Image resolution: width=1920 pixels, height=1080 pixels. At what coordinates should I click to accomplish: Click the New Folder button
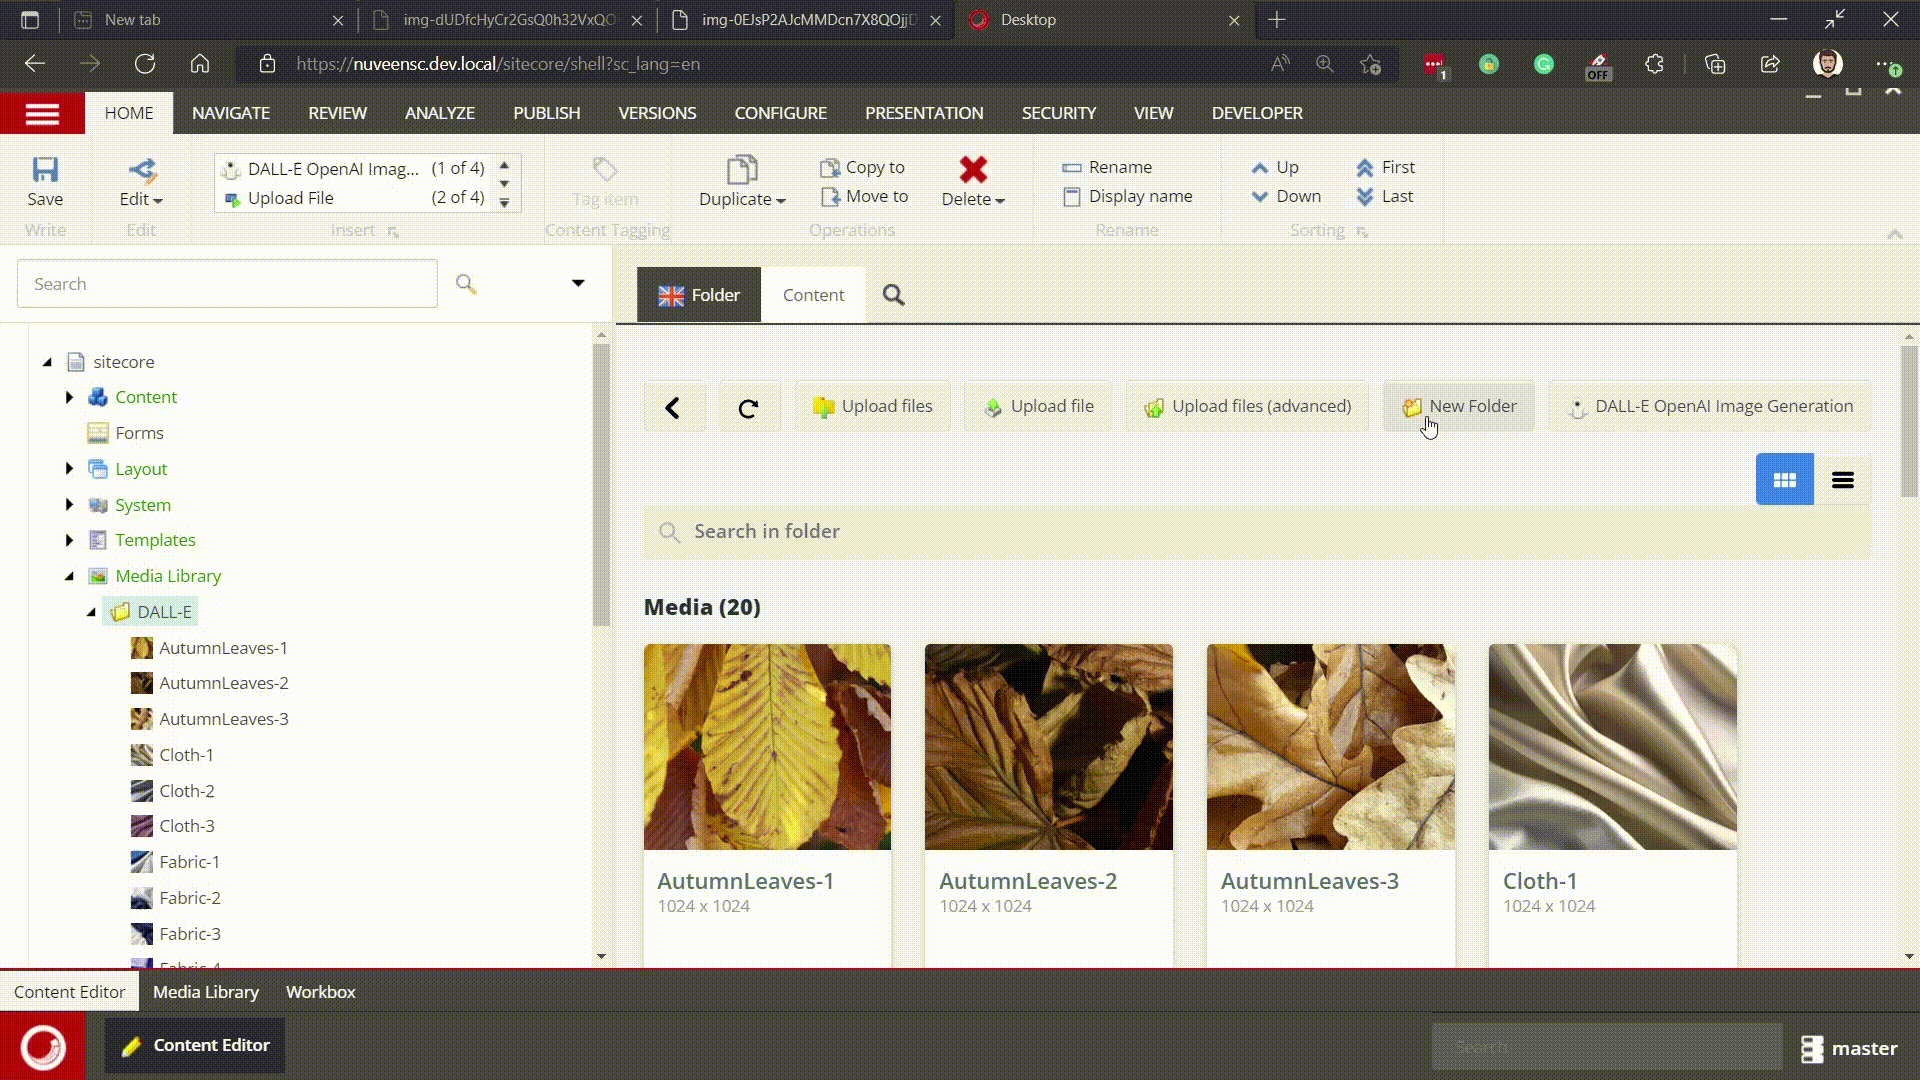(x=1459, y=407)
